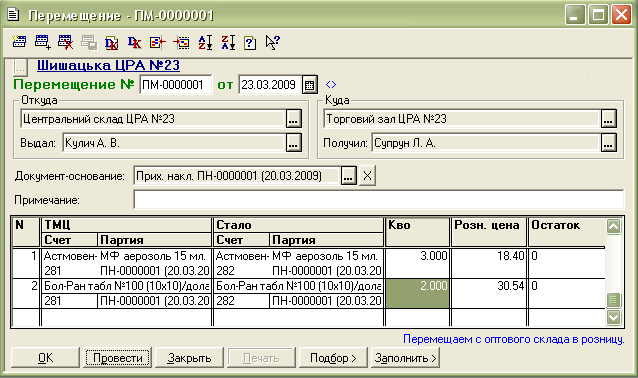638x378 pixels.
Task: Click the Кво column header
Action: [x=417, y=232]
